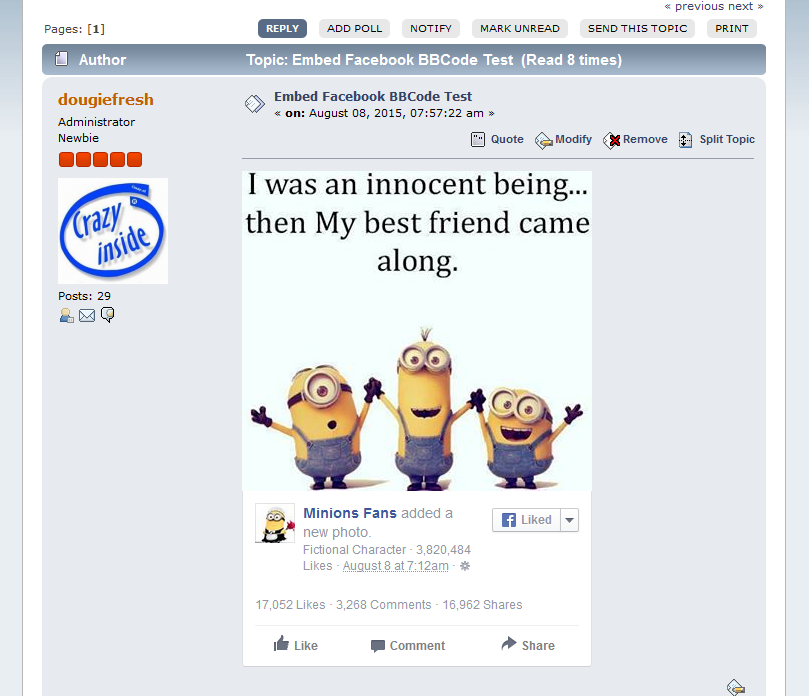809x696 pixels.
Task: Click the 16,962 Shares text
Action: click(x=482, y=605)
